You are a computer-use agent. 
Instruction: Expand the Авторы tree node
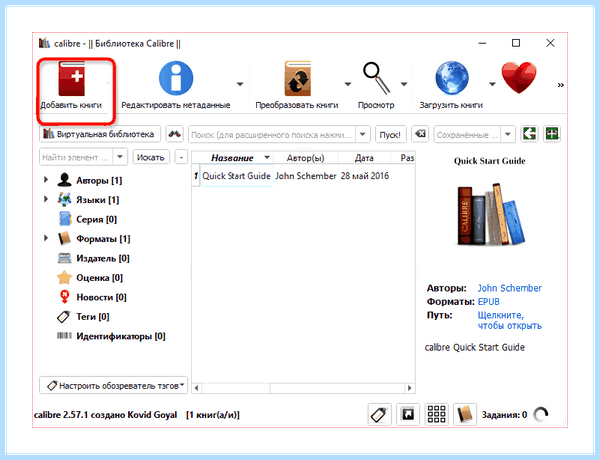point(46,179)
